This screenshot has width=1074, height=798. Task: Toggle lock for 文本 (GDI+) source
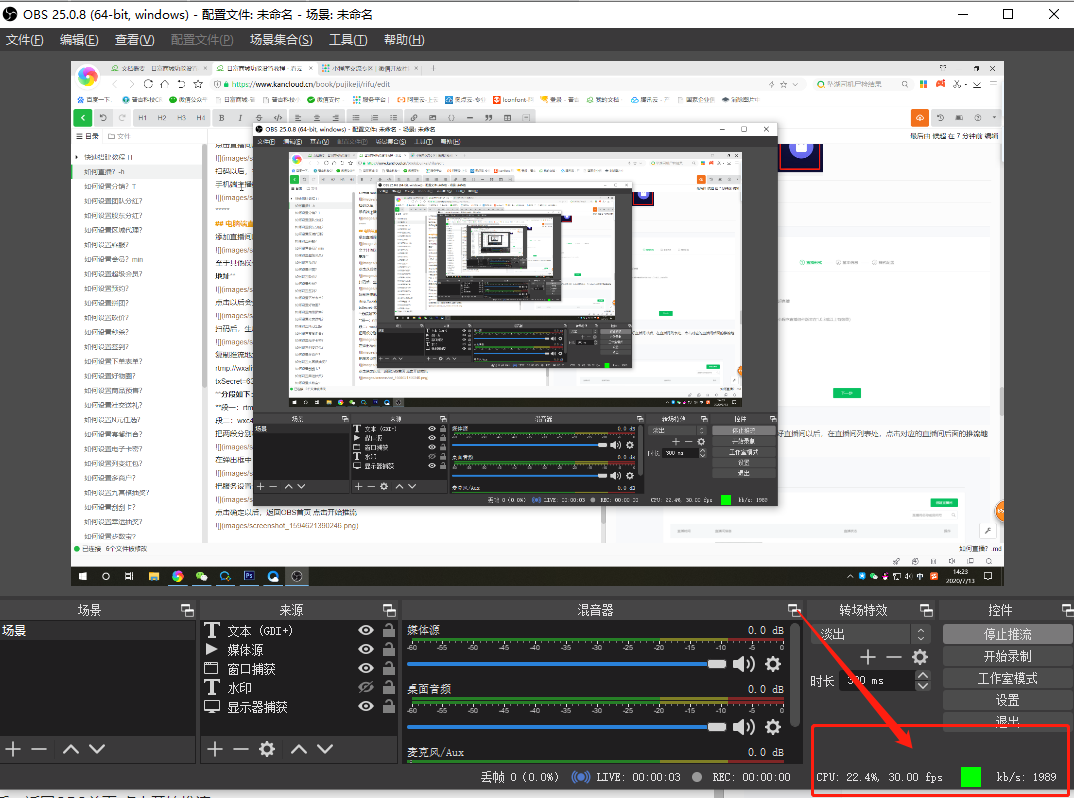pos(388,630)
